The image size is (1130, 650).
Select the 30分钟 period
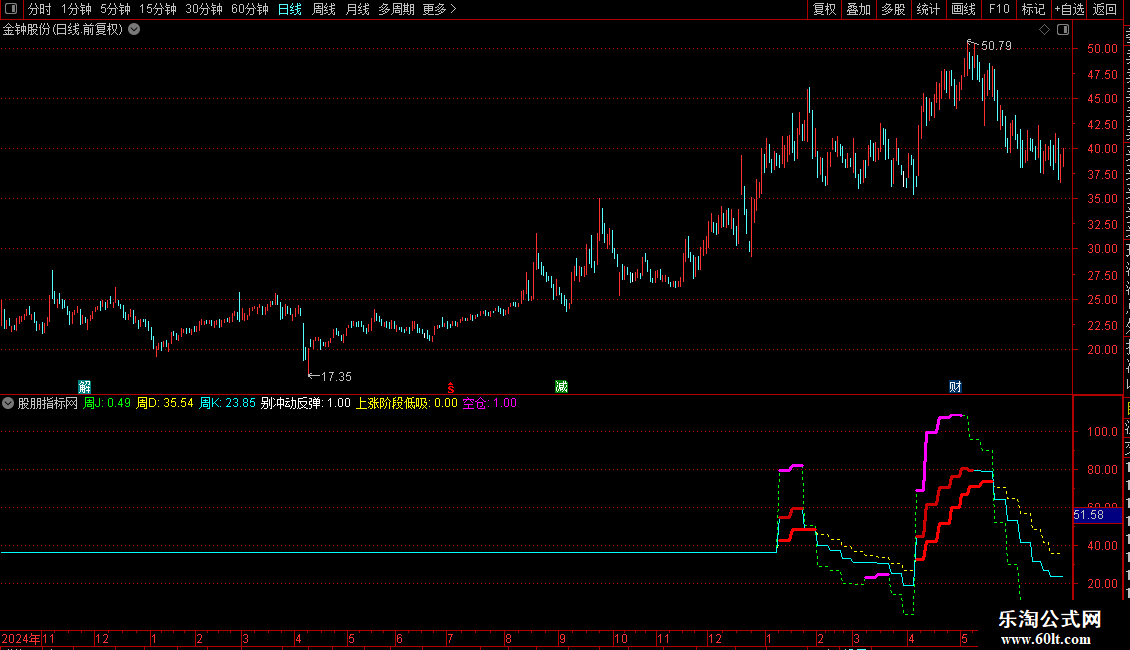204,9
